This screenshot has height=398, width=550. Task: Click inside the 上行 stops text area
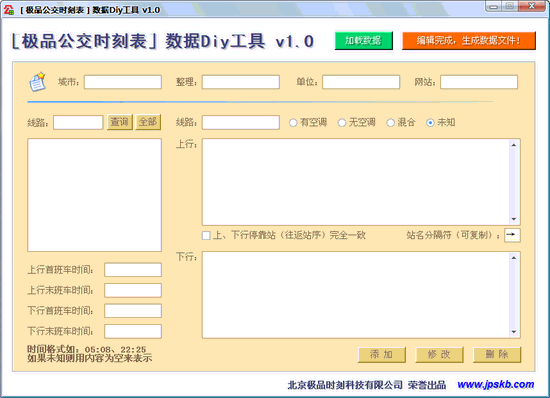click(356, 182)
